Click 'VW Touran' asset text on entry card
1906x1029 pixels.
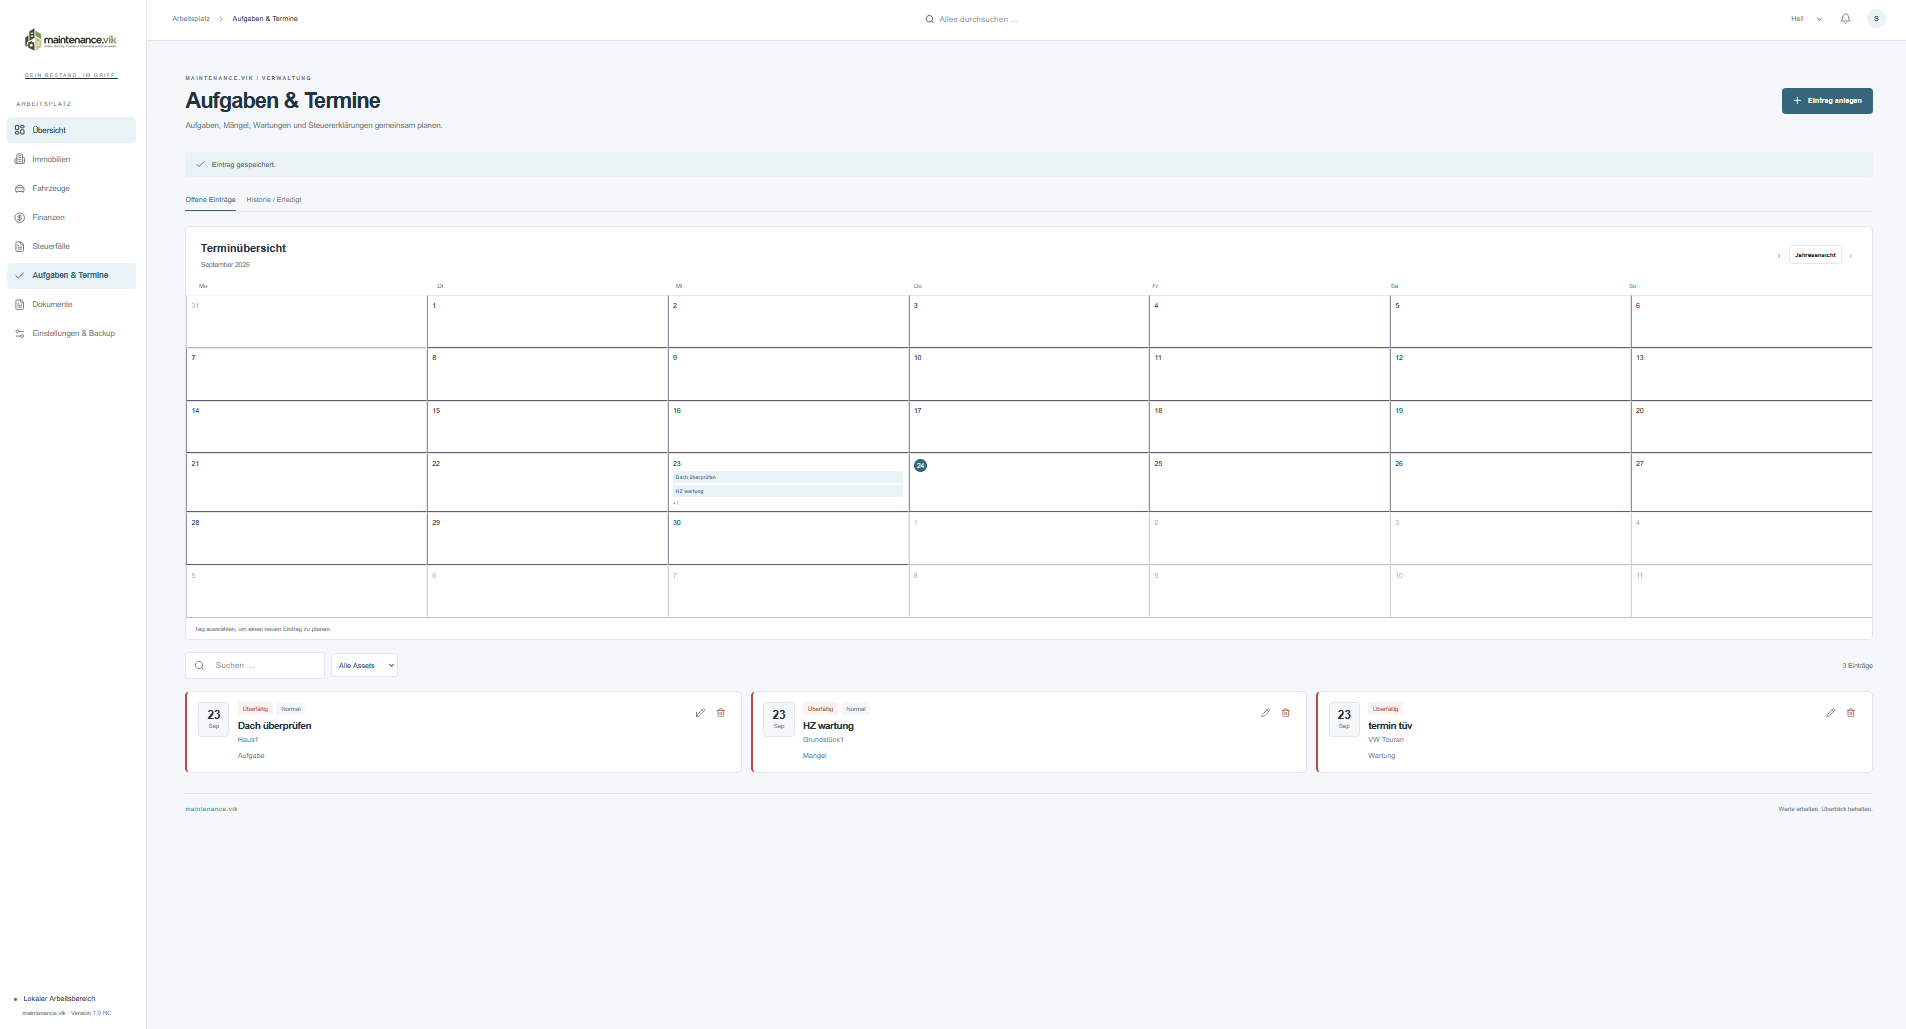pos(1386,740)
